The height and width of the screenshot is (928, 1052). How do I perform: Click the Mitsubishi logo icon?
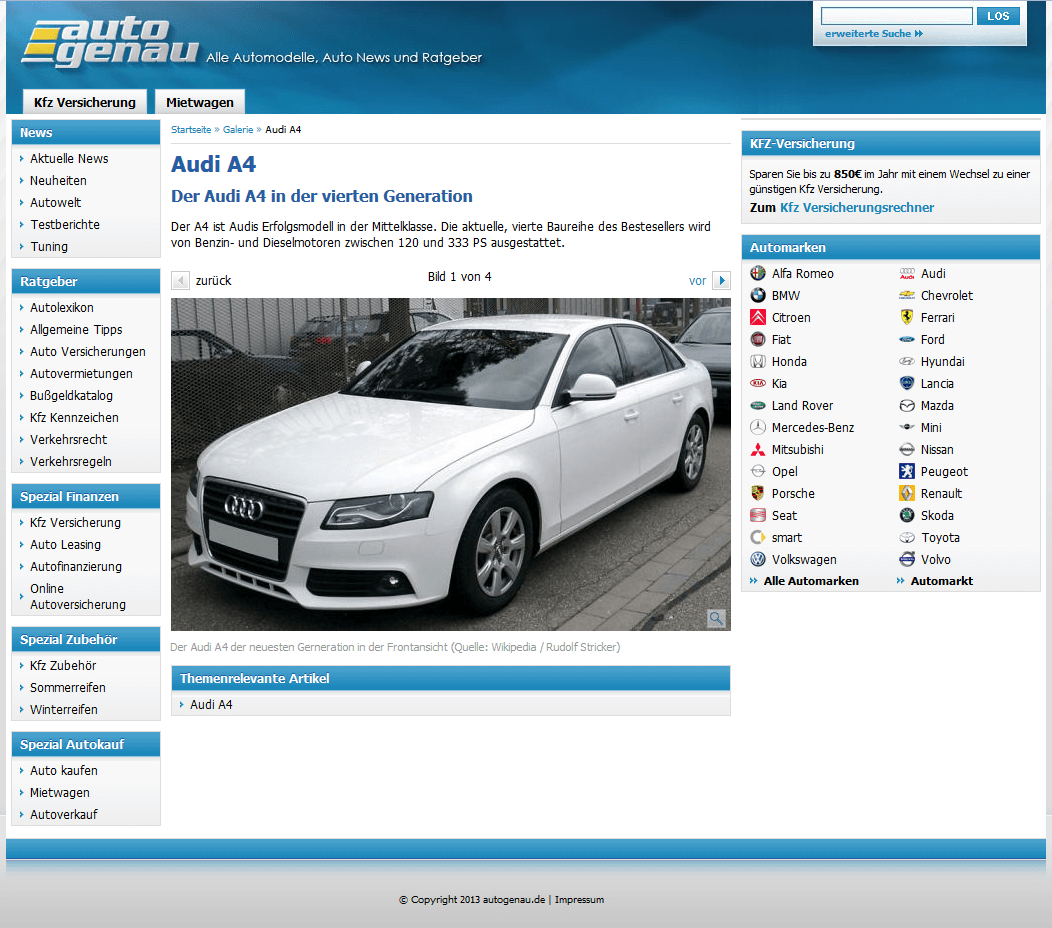point(758,450)
